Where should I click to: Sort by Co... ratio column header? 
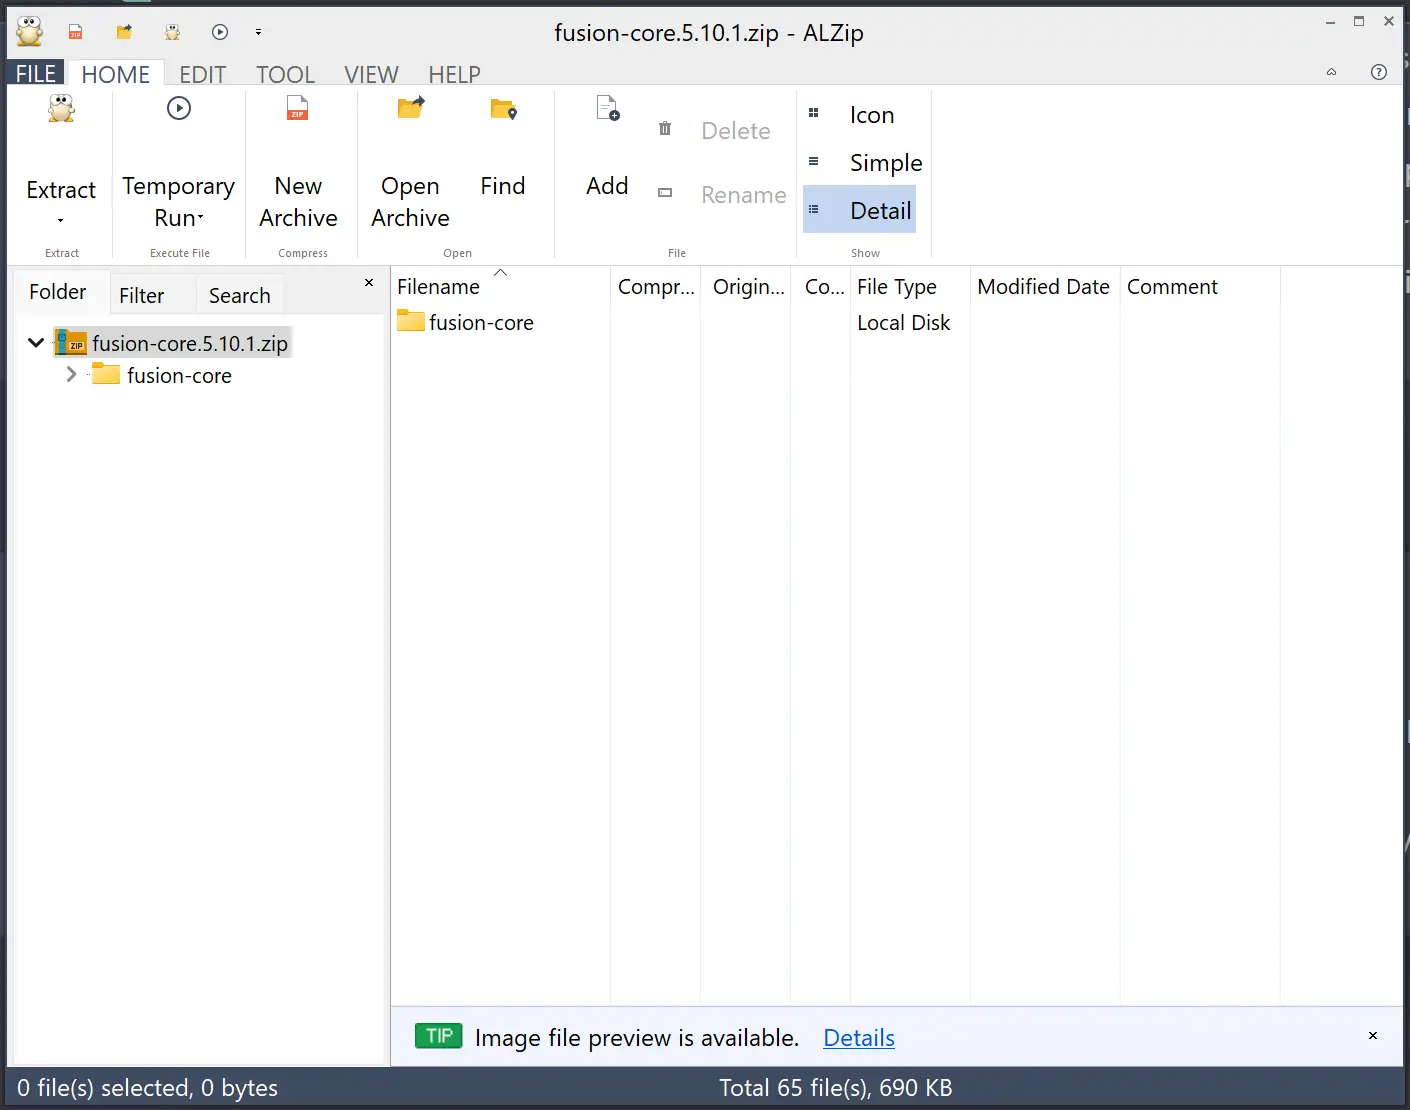point(824,287)
